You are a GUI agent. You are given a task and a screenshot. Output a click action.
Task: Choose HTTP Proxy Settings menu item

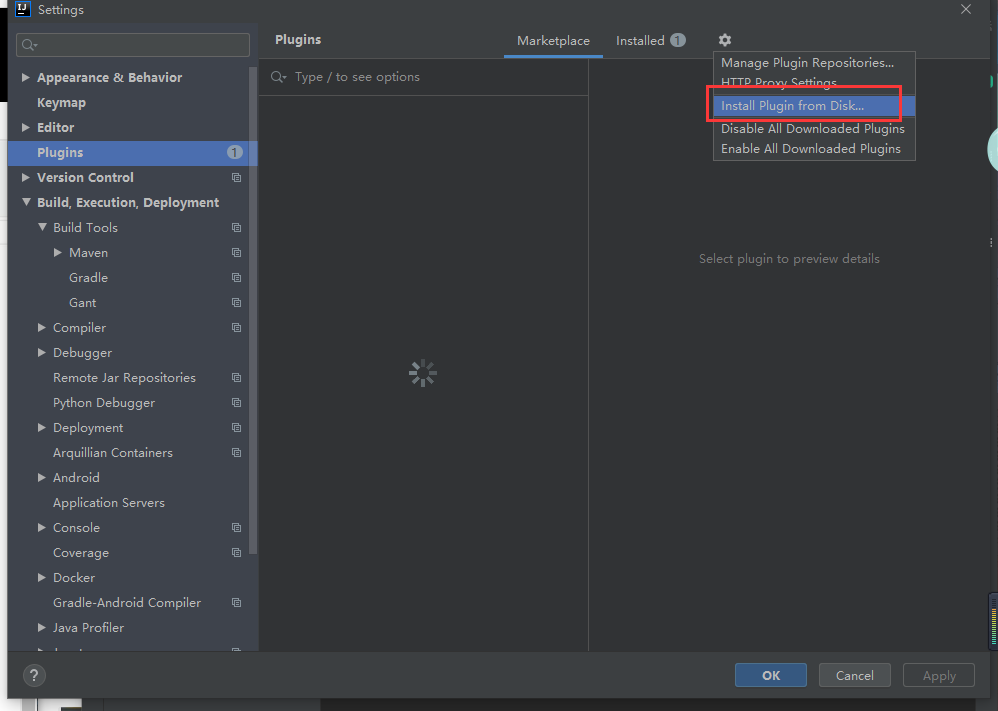click(x=813, y=83)
